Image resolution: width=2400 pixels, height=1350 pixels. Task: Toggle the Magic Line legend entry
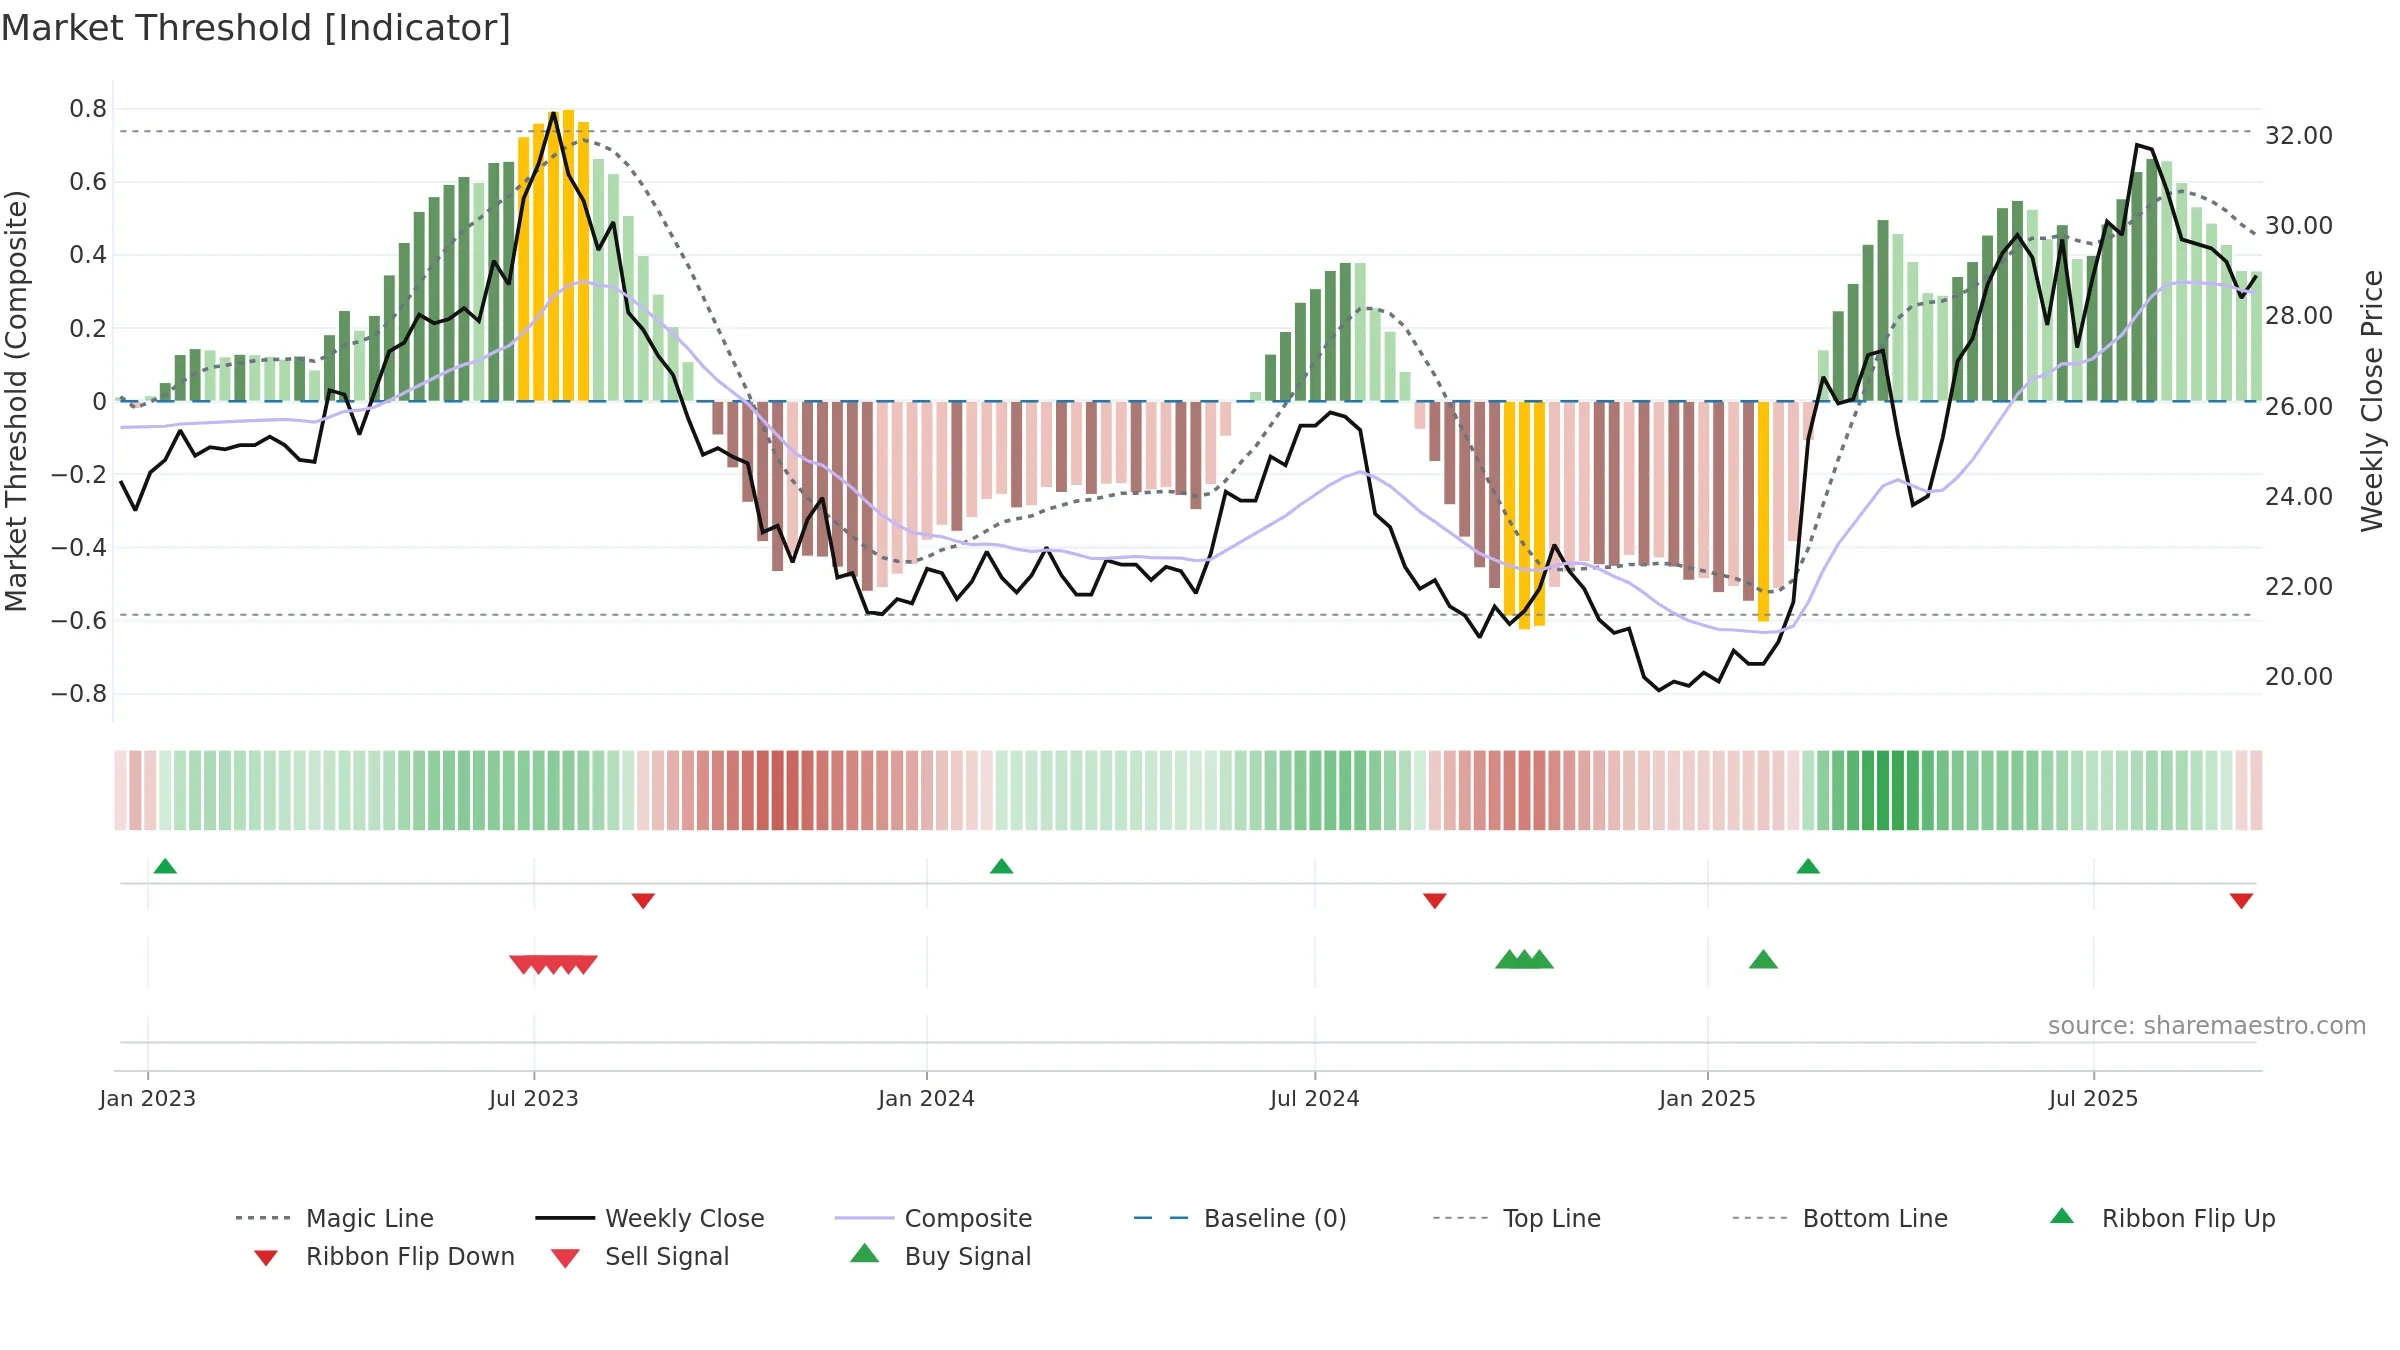tap(335, 1218)
